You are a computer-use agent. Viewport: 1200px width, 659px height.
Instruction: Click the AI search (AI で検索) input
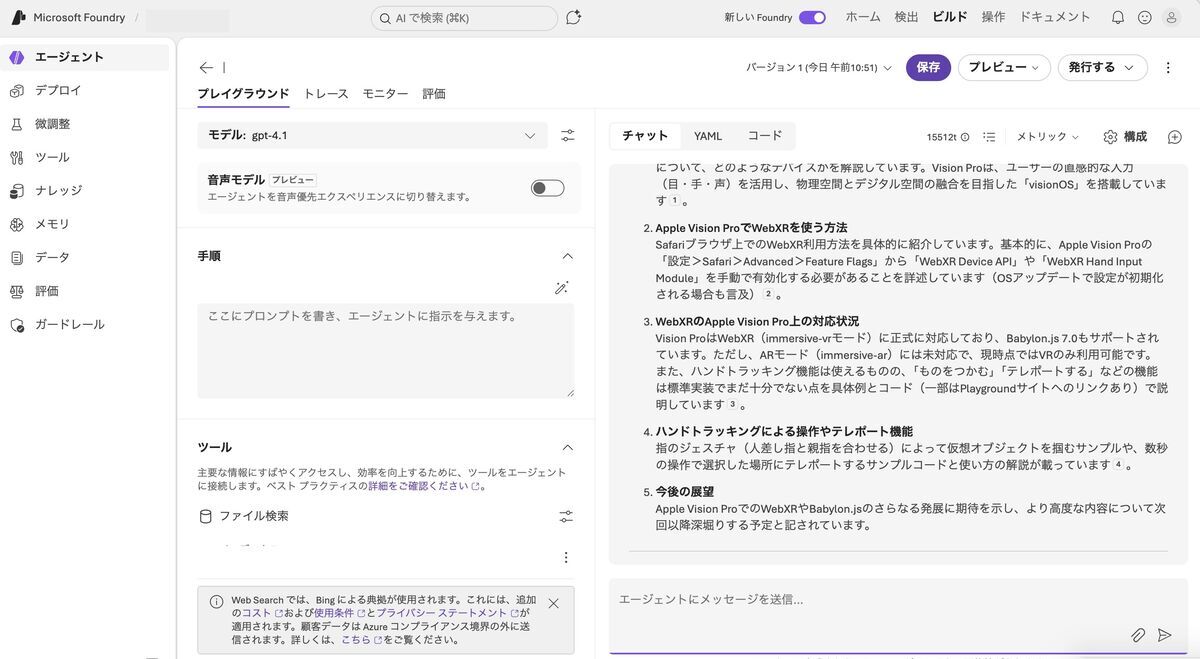point(464,18)
